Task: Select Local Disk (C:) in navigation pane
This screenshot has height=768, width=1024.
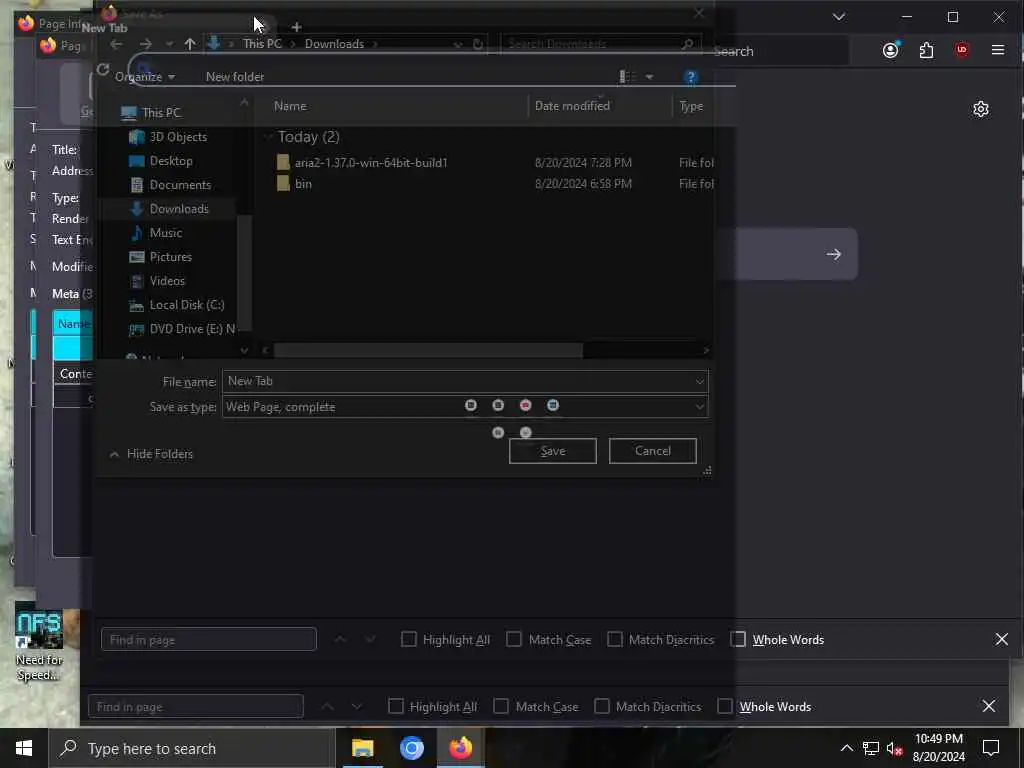Action: (187, 305)
